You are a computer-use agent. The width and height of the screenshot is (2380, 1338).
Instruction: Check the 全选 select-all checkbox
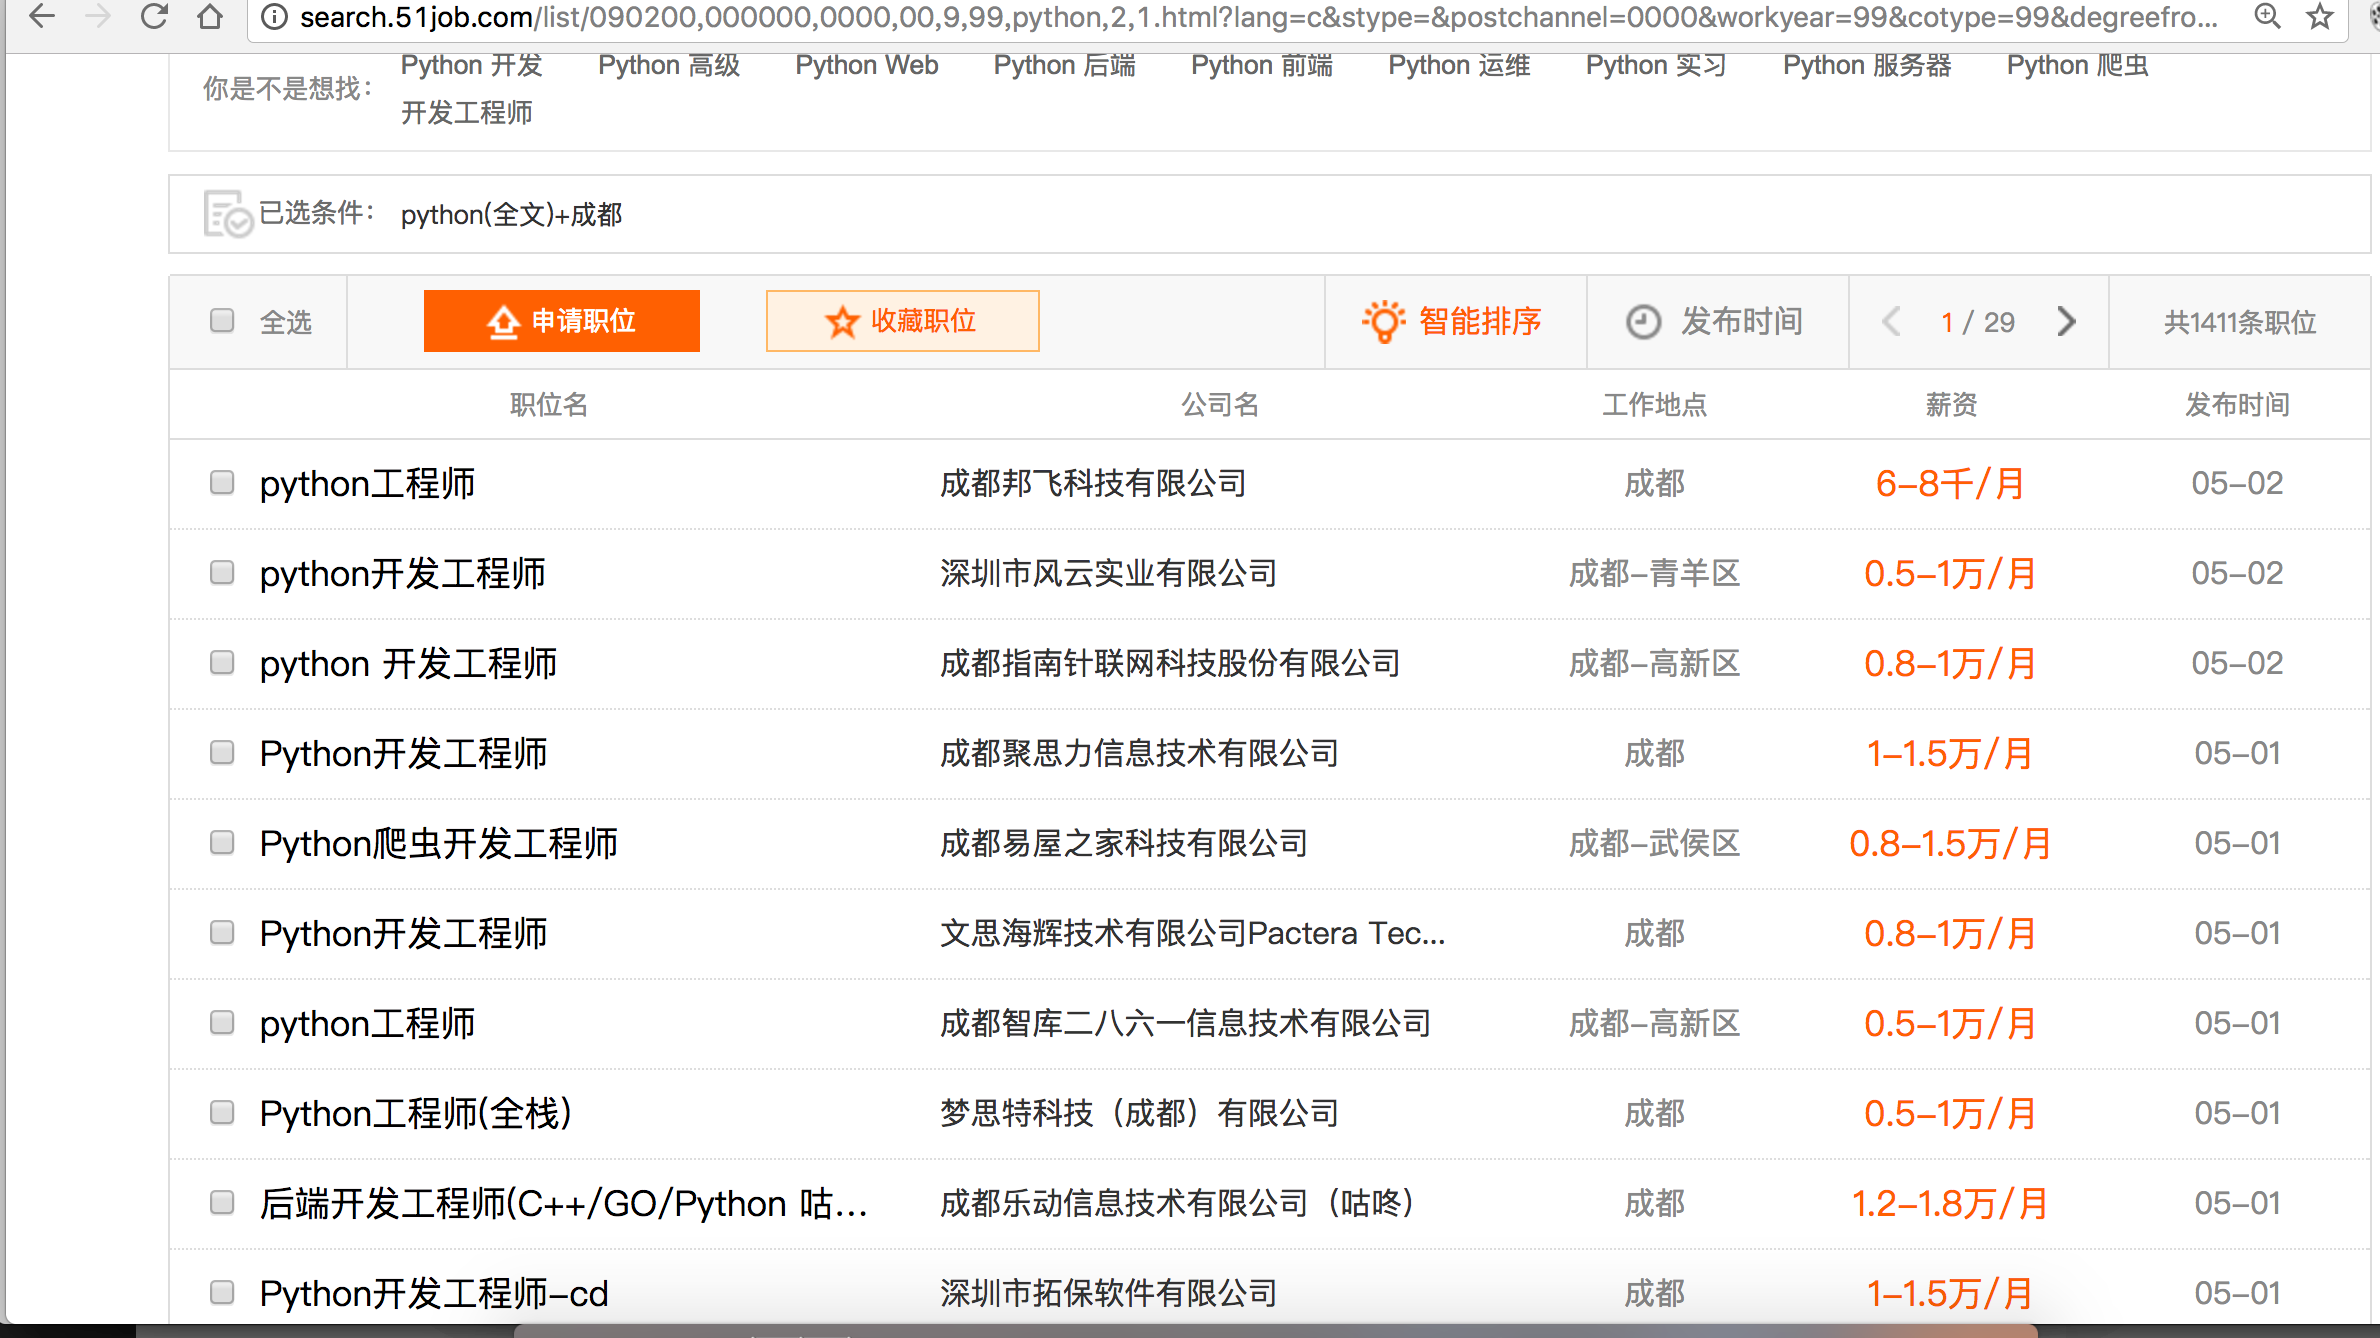point(222,320)
